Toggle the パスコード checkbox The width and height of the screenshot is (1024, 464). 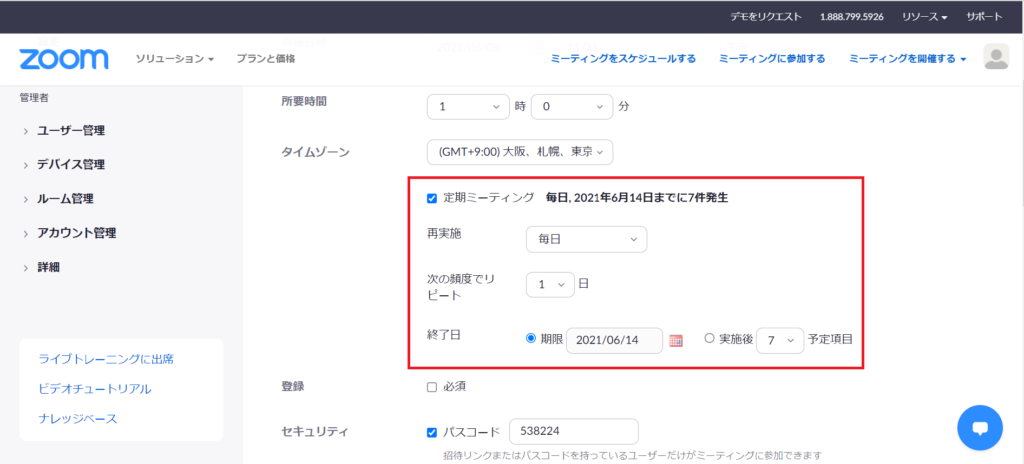point(432,432)
